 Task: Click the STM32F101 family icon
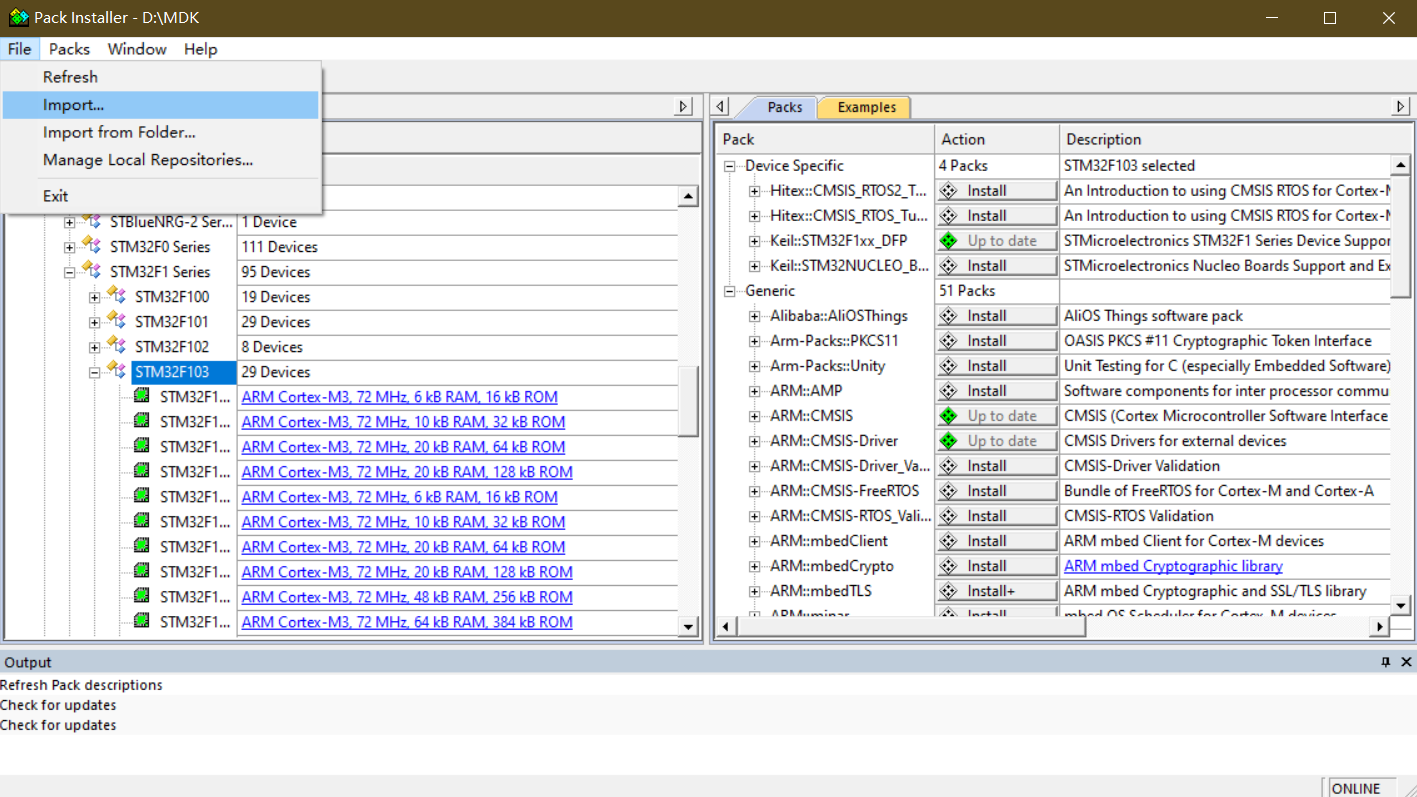click(118, 322)
